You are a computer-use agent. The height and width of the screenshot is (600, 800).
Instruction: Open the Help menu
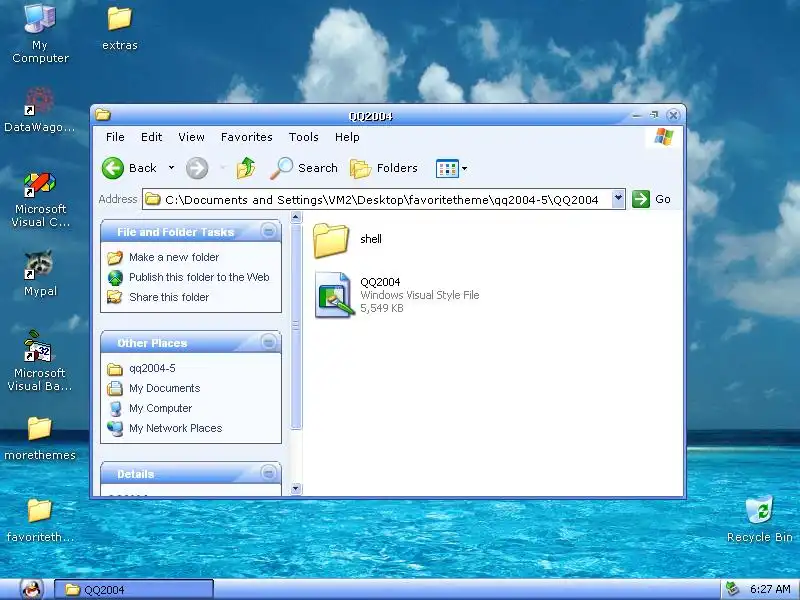click(x=347, y=137)
